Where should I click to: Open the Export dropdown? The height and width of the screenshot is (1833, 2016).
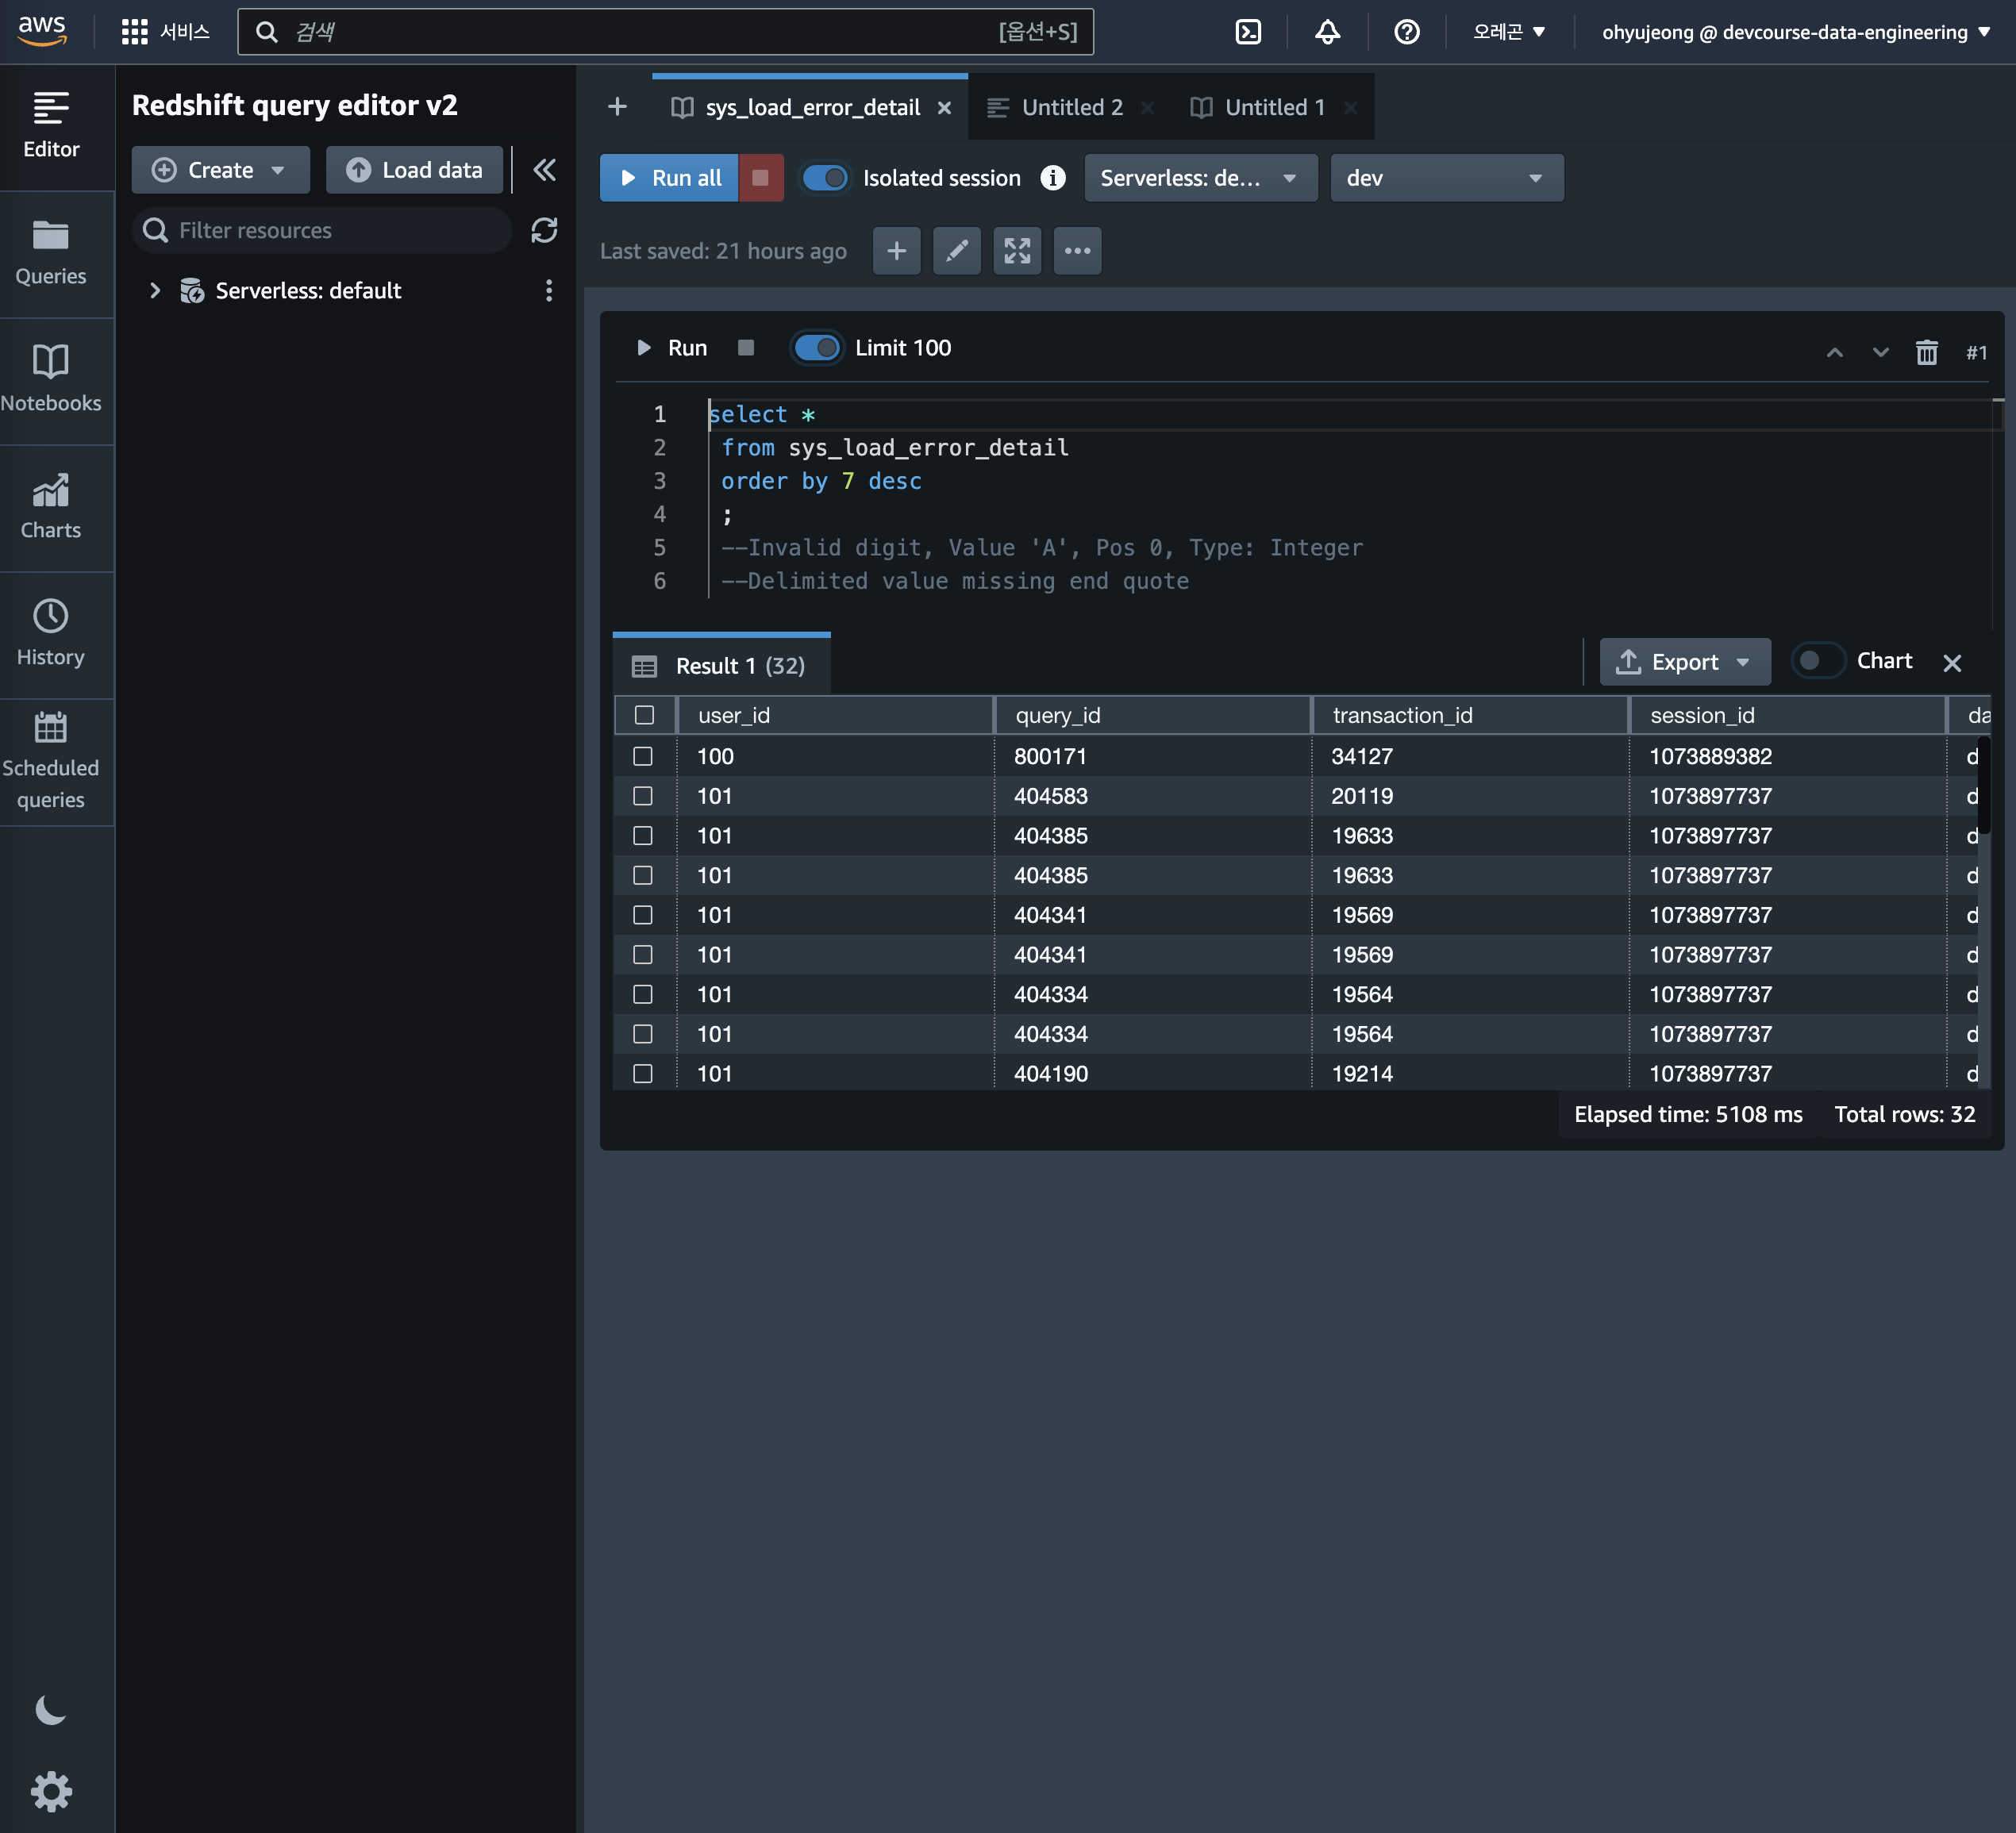1684,662
